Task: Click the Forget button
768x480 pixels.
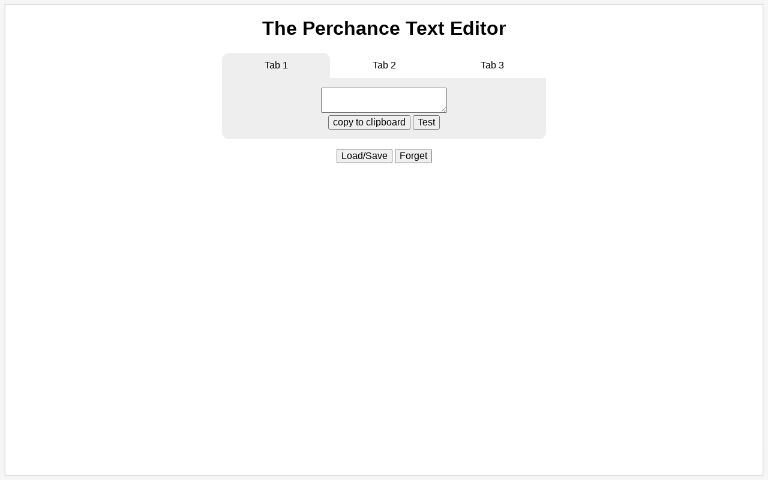Action: click(413, 156)
